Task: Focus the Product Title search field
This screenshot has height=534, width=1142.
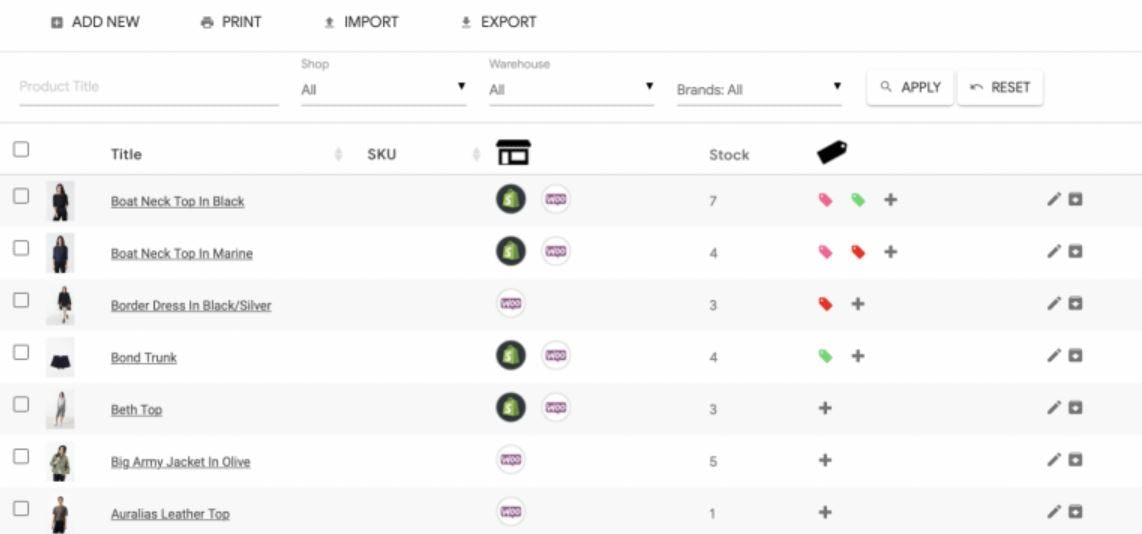Action: [x=148, y=87]
